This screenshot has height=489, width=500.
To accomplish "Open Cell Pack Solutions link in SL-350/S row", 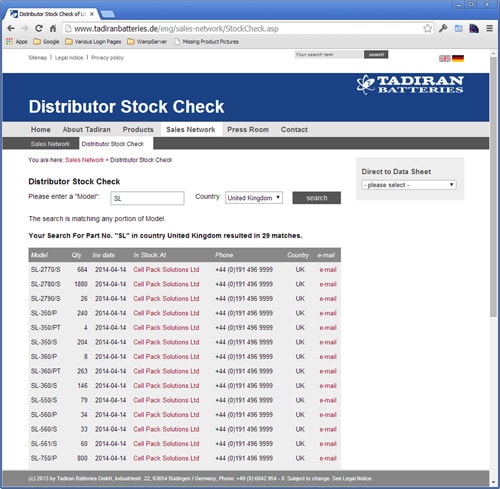I will (166, 342).
